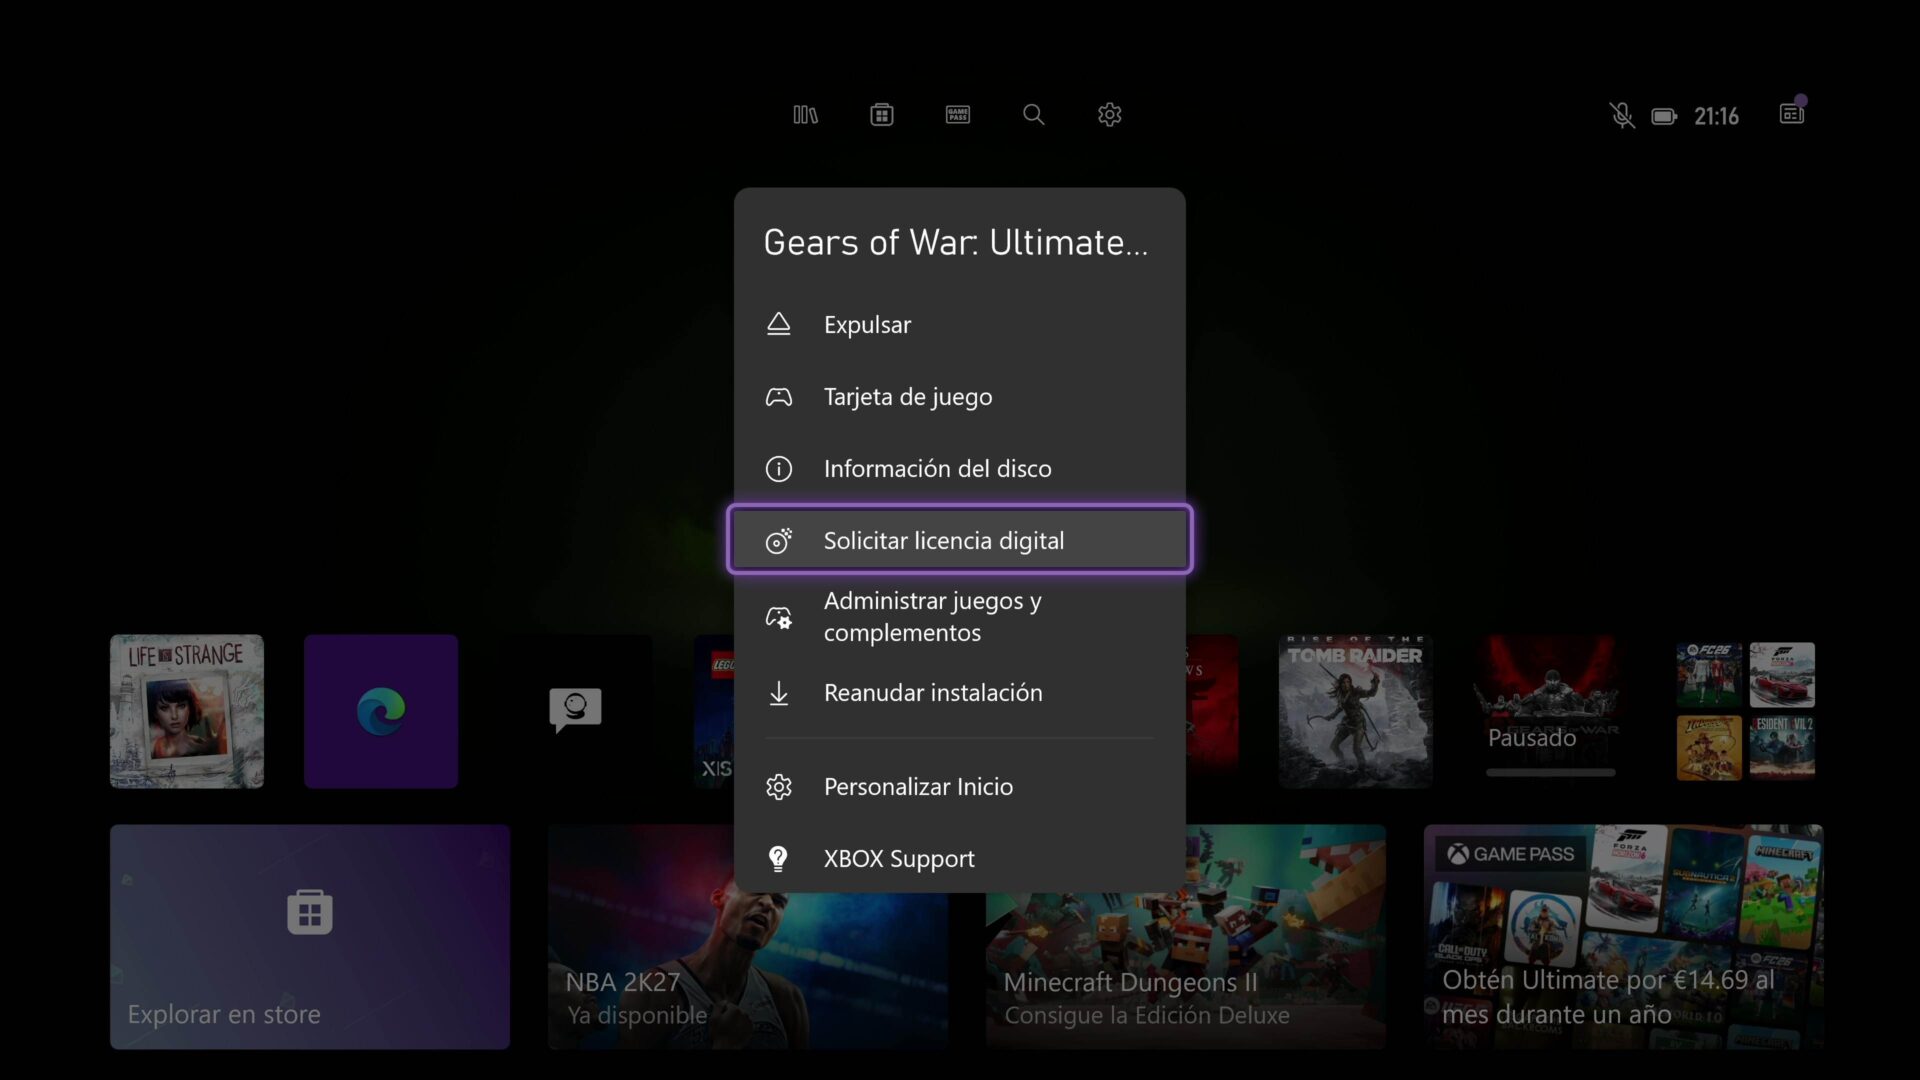Click the 'Ya disponible' subtitle text
The image size is (1920, 1080).
point(637,1015)
